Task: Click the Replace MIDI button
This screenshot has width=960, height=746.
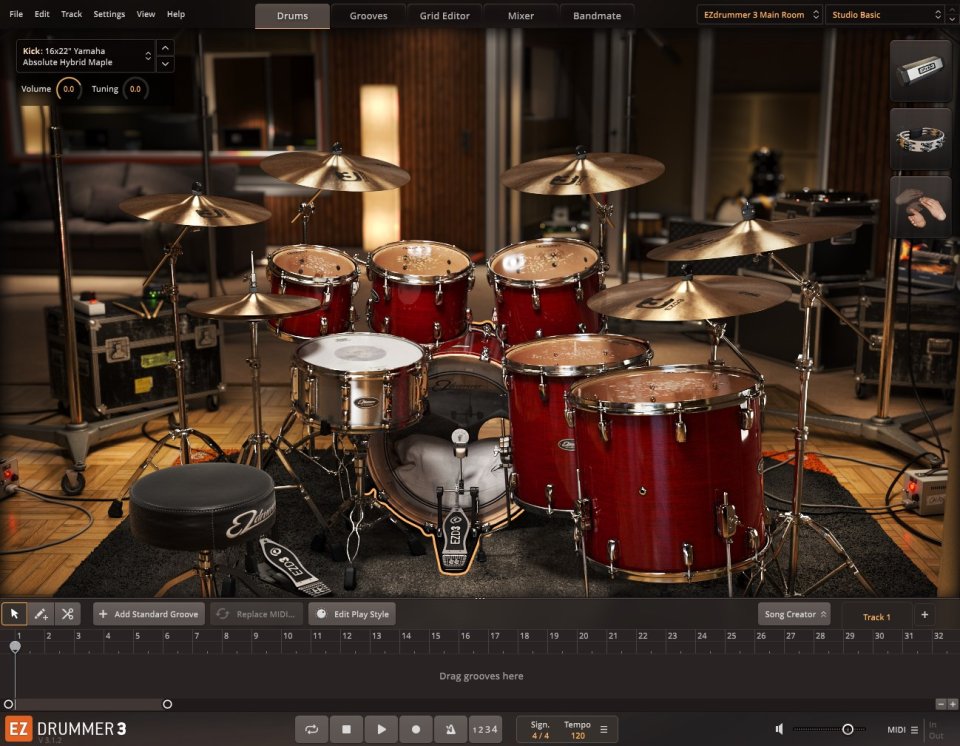Action: 257,614
